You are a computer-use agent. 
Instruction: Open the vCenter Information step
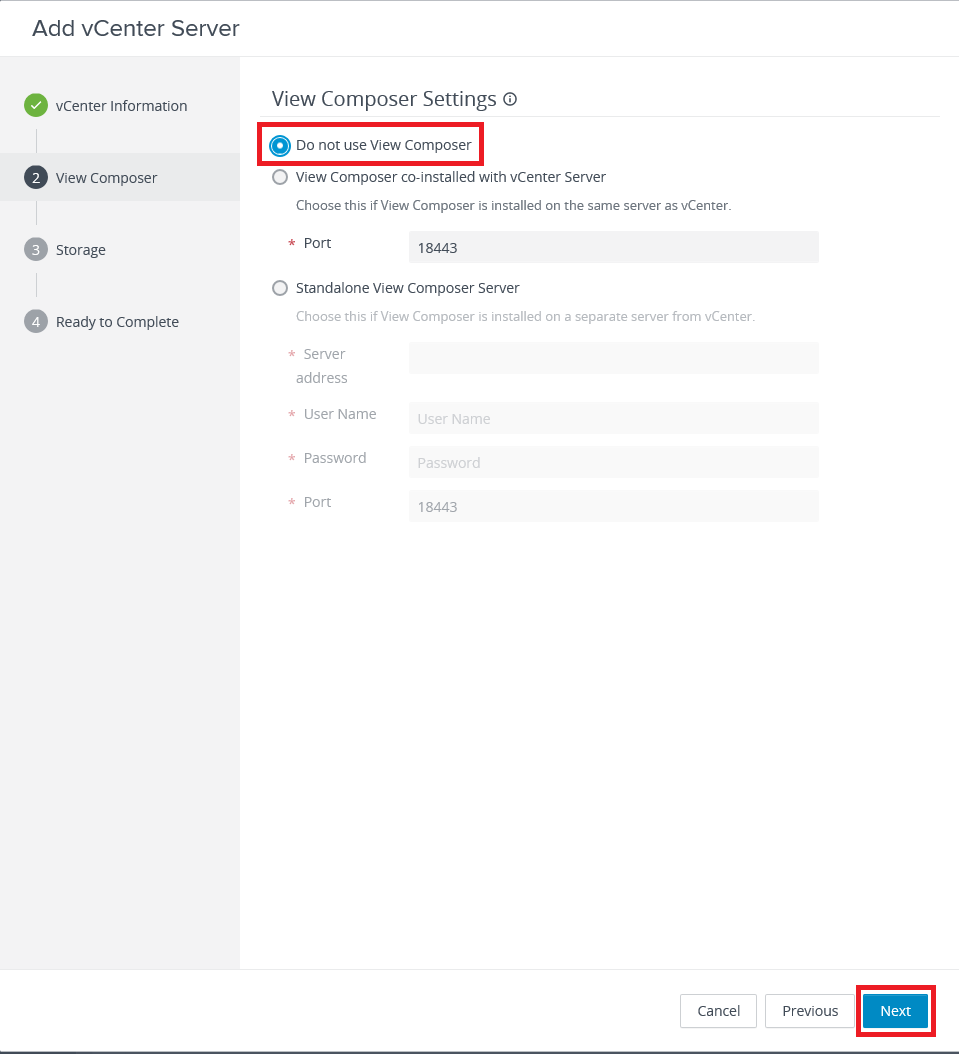click(x=121, y=106)
